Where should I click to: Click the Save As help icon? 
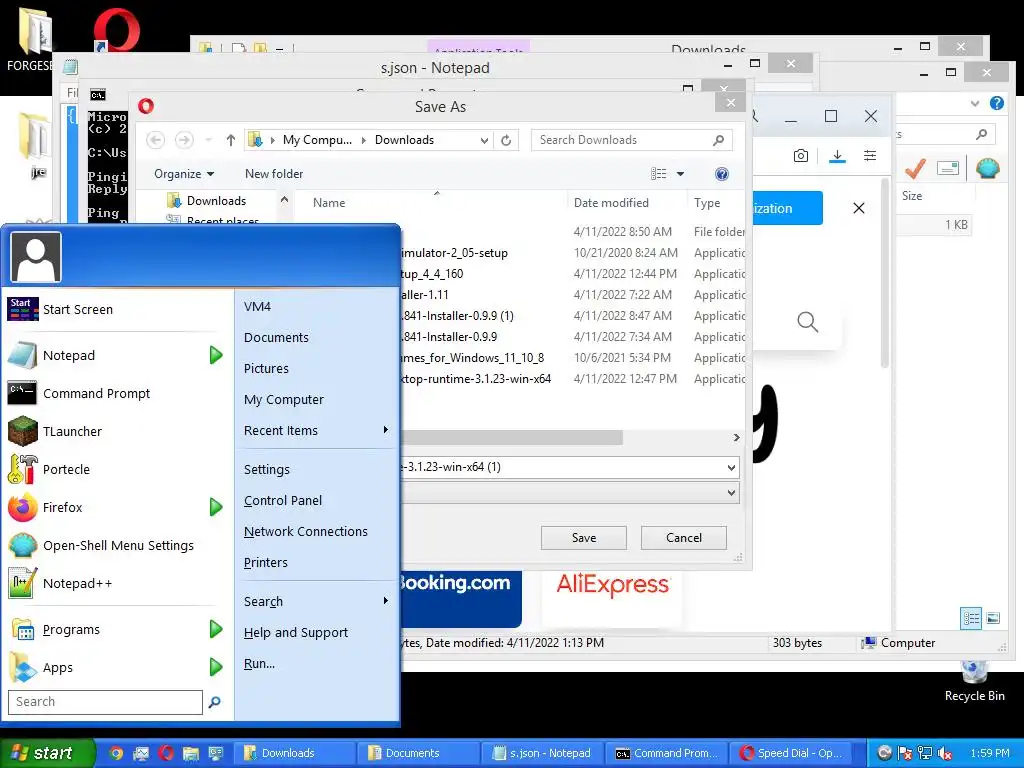point(722,174)
